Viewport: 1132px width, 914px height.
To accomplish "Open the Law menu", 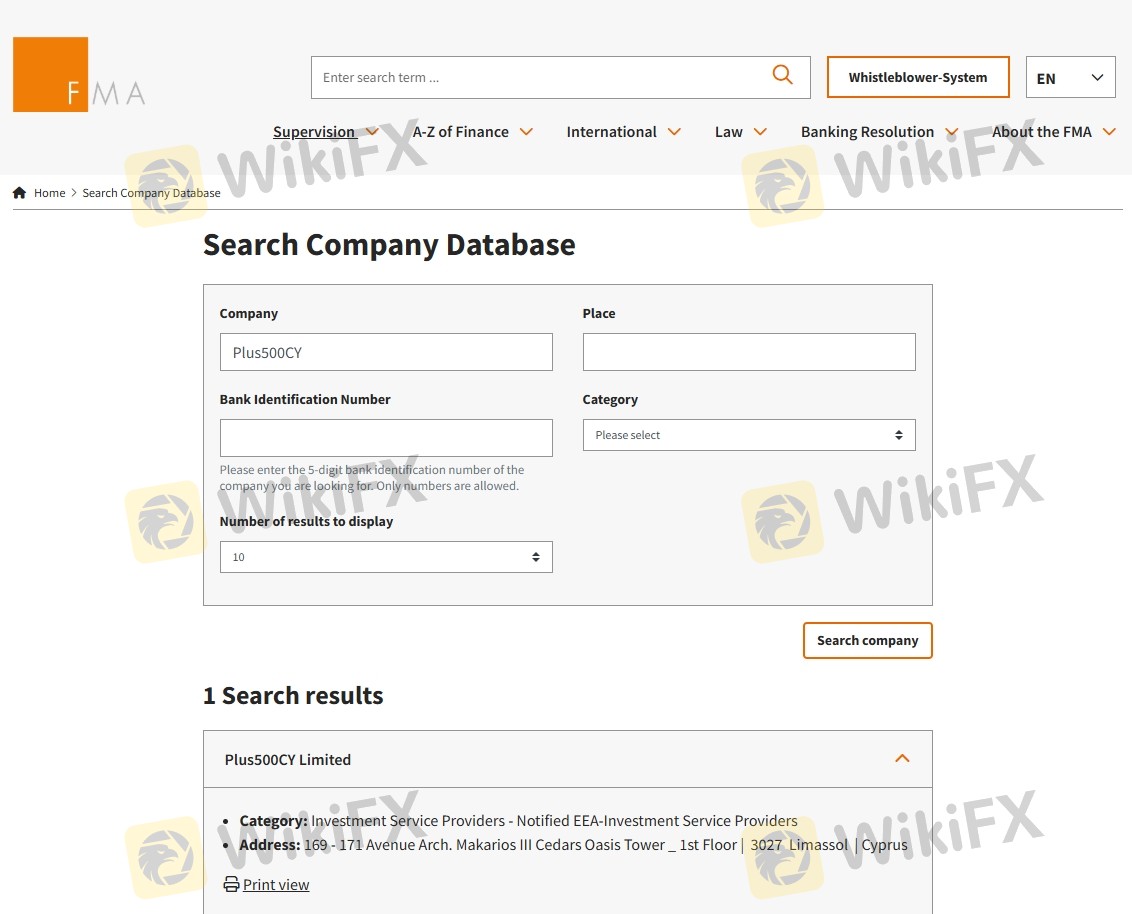I will (728, 132).
